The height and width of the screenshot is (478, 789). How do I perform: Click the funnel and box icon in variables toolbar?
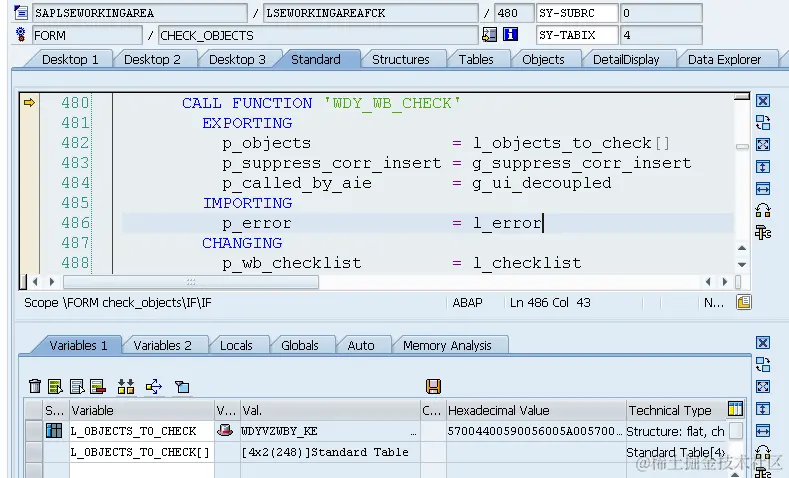[182, 386]
